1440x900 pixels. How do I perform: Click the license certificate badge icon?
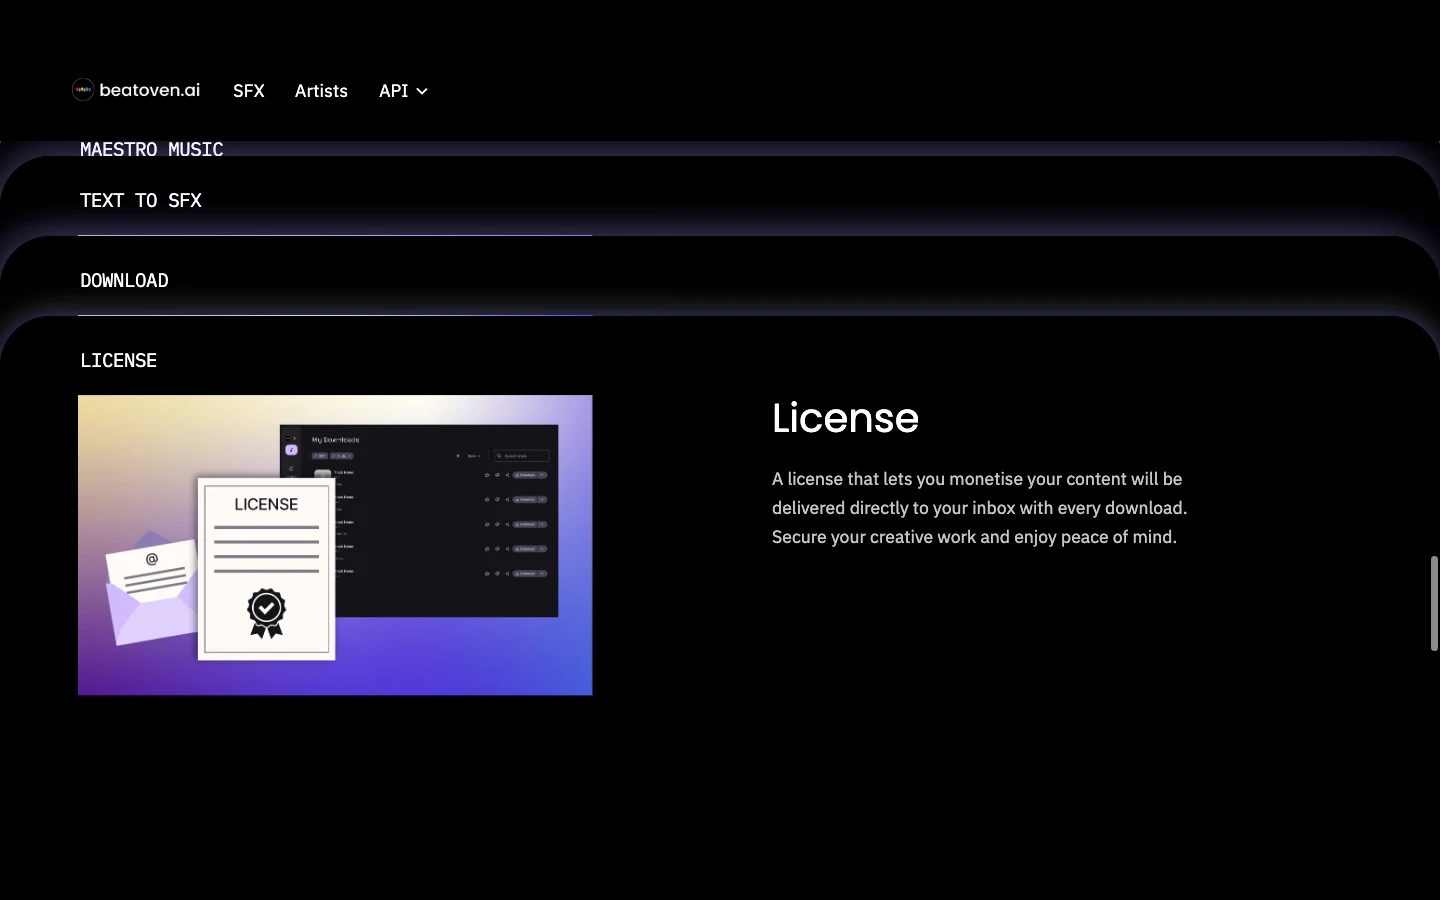point(266,612)
